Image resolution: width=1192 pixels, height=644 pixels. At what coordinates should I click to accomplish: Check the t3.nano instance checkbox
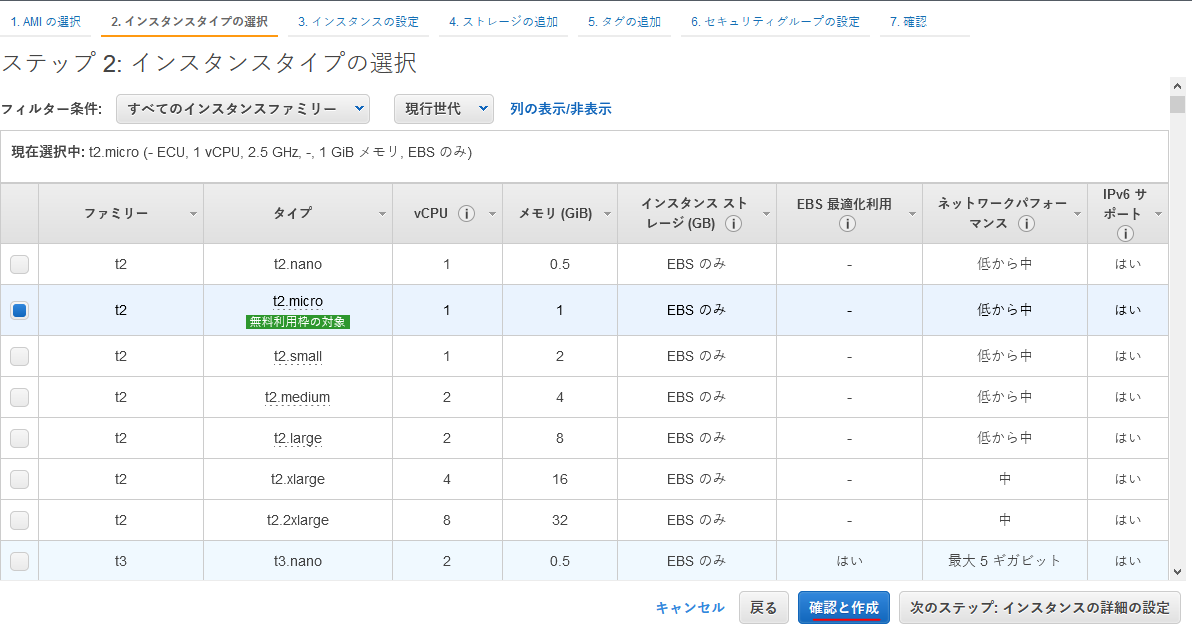tap(19, 560)
